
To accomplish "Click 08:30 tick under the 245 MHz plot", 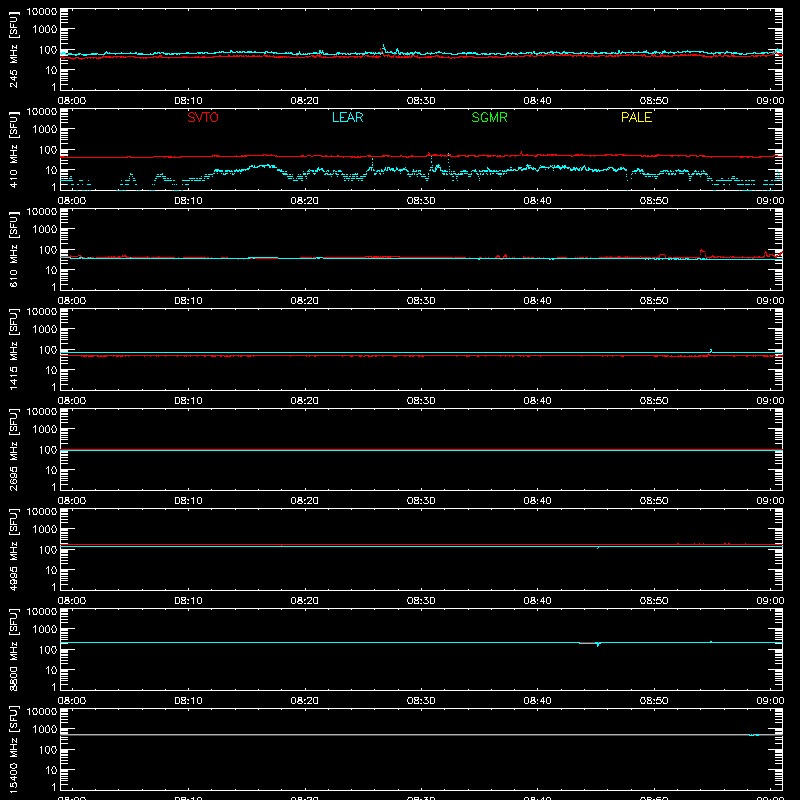I will (421, 101).
